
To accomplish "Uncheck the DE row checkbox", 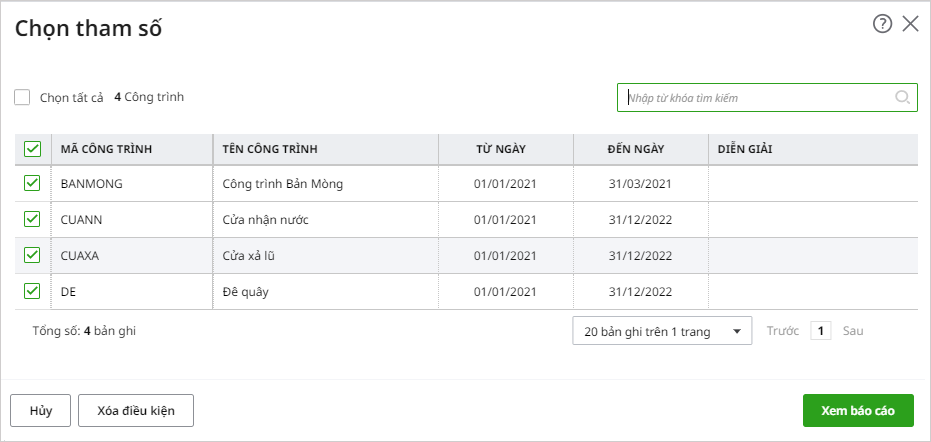I will tap(32, 291).
